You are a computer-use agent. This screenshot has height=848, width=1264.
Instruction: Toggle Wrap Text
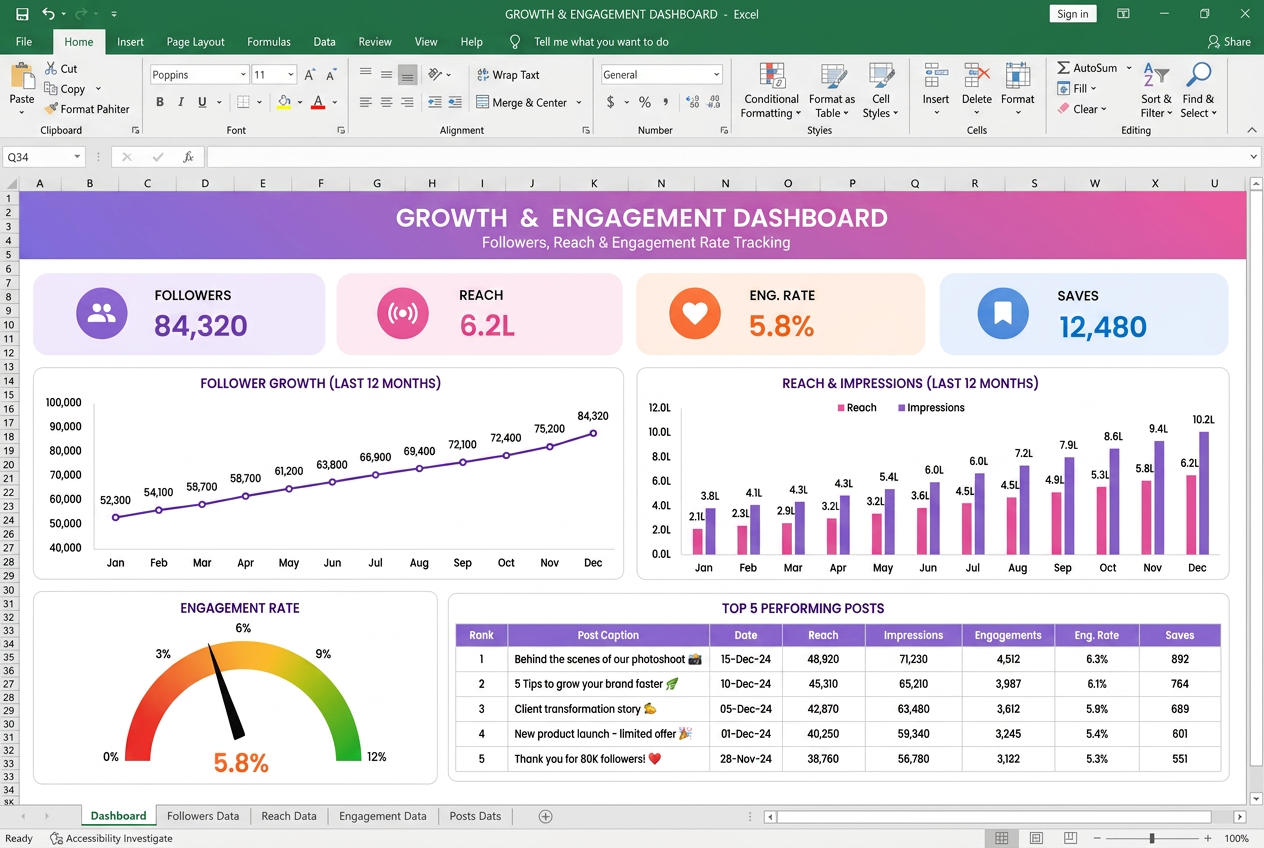click(508, 75)
